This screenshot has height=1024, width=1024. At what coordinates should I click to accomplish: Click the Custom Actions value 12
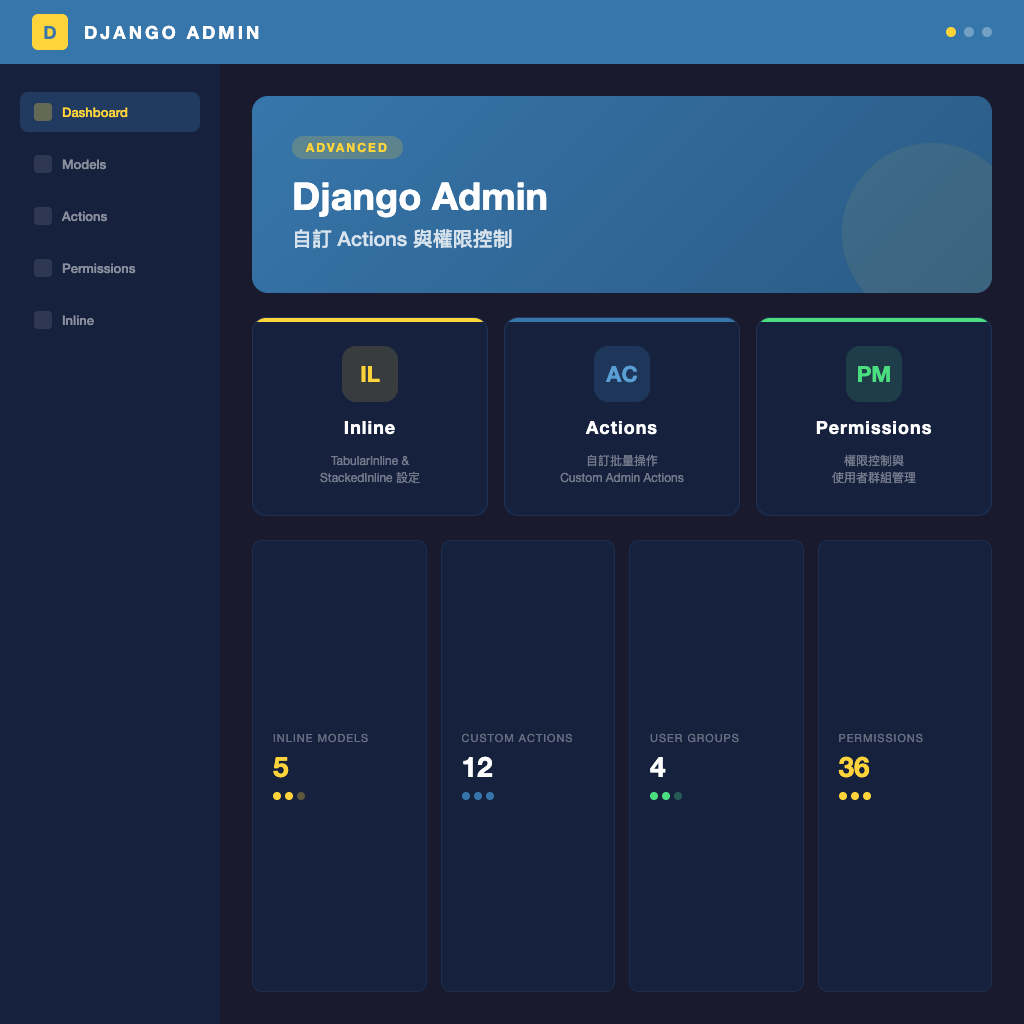tap(477, 767)
